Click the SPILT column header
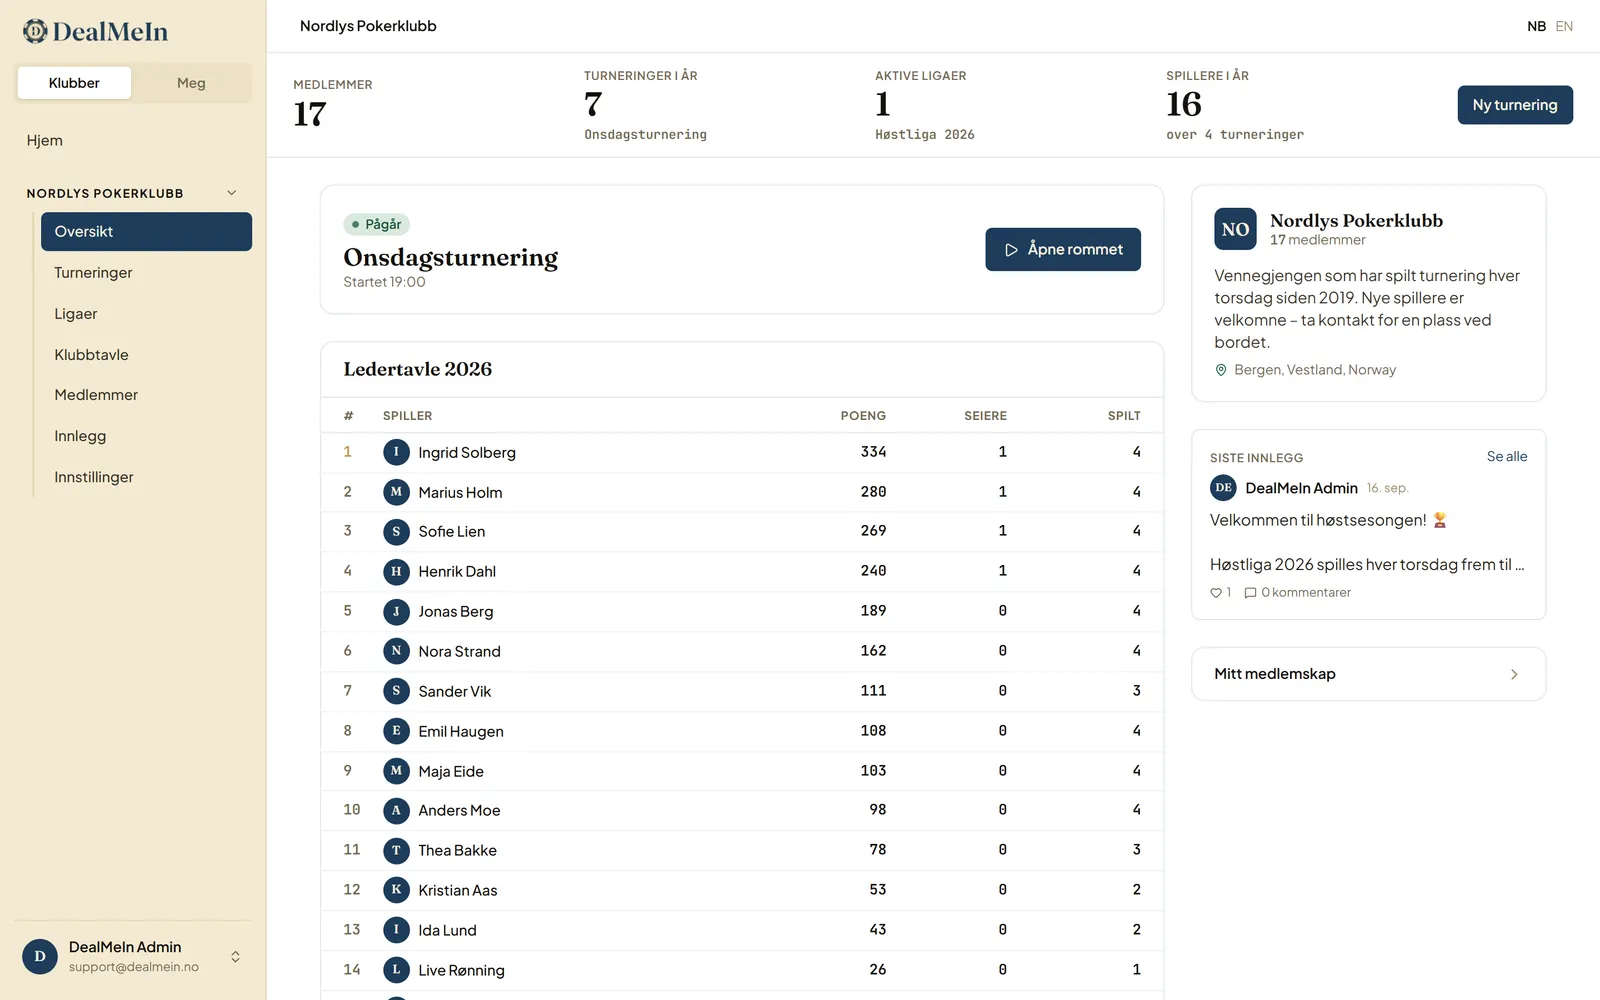The image size is (1600, 1000). click(x=1124, y=416)
